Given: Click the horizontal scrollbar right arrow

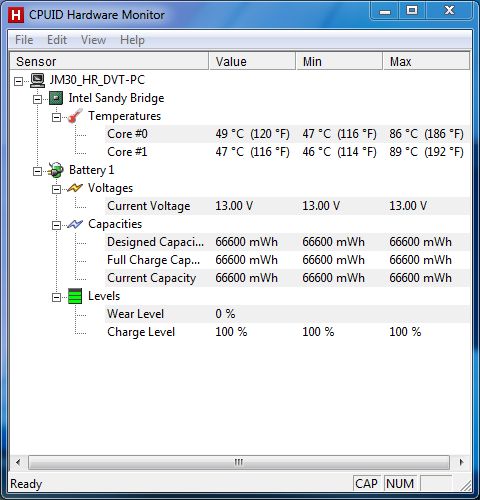Looking at the screenshot, I should pyautogui.click(x=461, y=462).
